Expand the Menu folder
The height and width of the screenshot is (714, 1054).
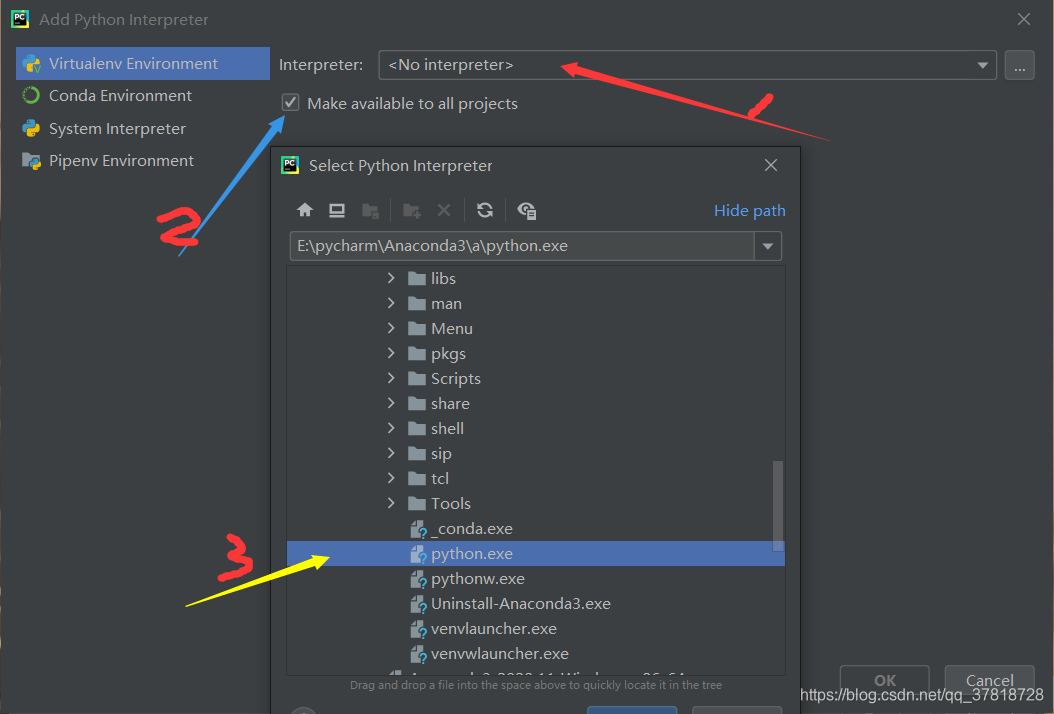pyautogui.click(x=391, y=328)
